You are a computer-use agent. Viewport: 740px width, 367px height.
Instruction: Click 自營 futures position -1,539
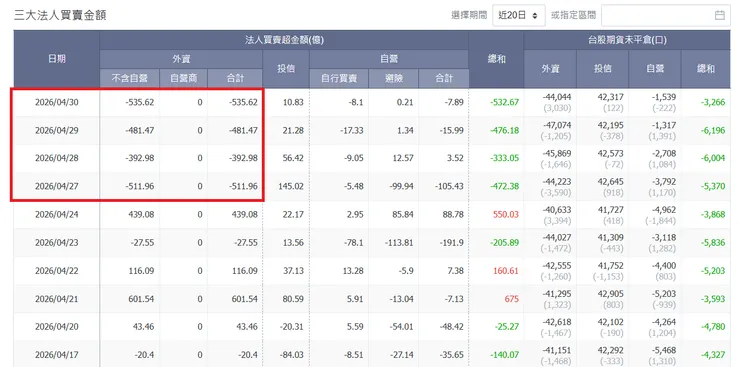click(x=664, y=97)
